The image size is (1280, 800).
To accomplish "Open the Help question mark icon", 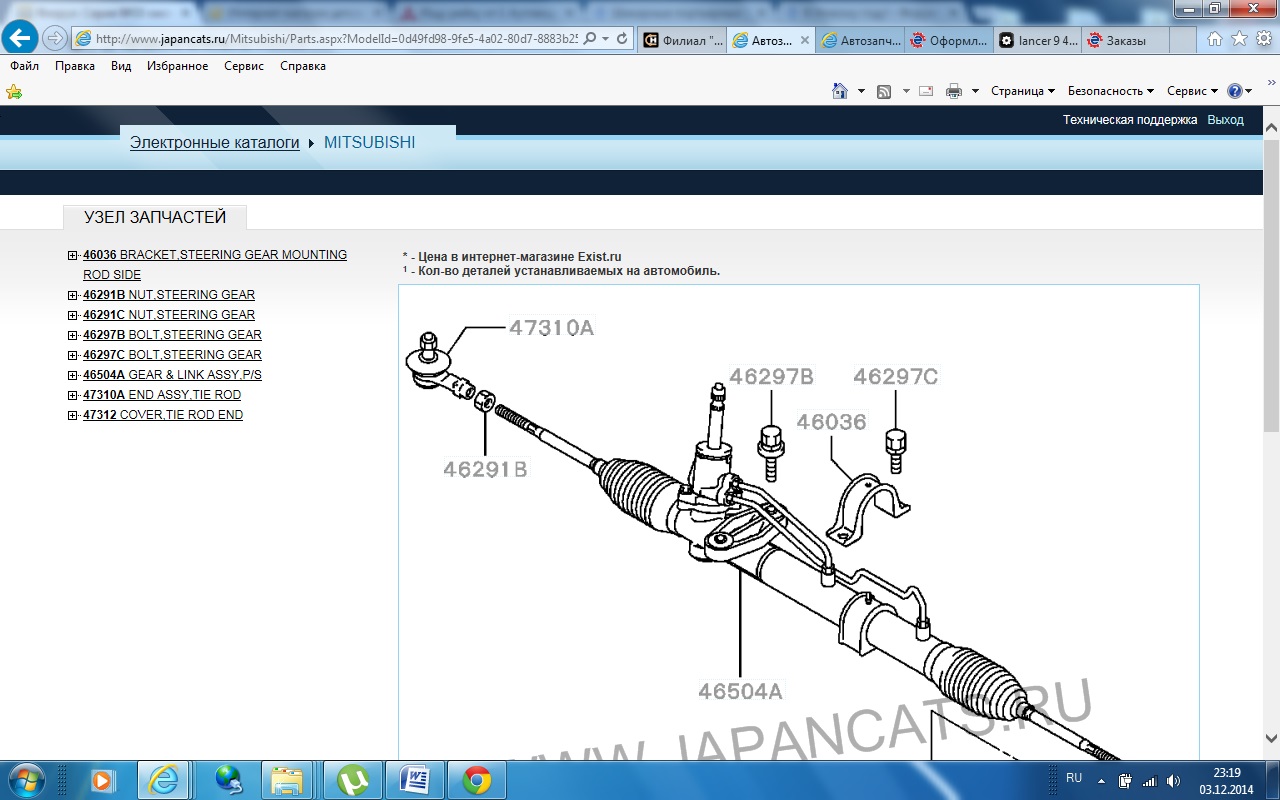I will [1235, 91].
